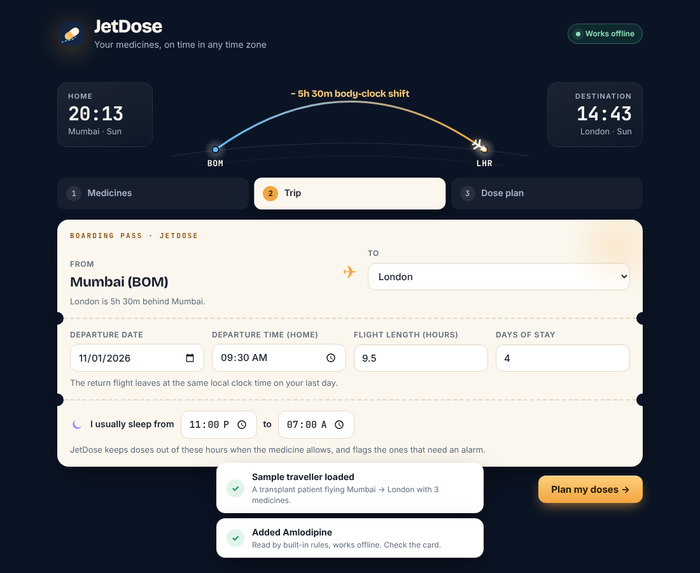Click the Plan my doses button
Viewport: 700px width, 573px height.
pos(590,490)
